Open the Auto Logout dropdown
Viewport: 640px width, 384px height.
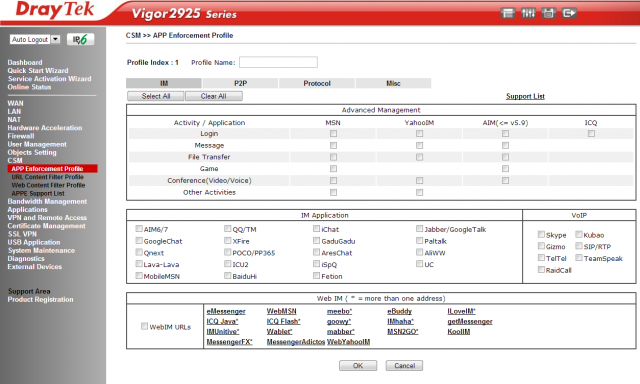coord(35,39)
